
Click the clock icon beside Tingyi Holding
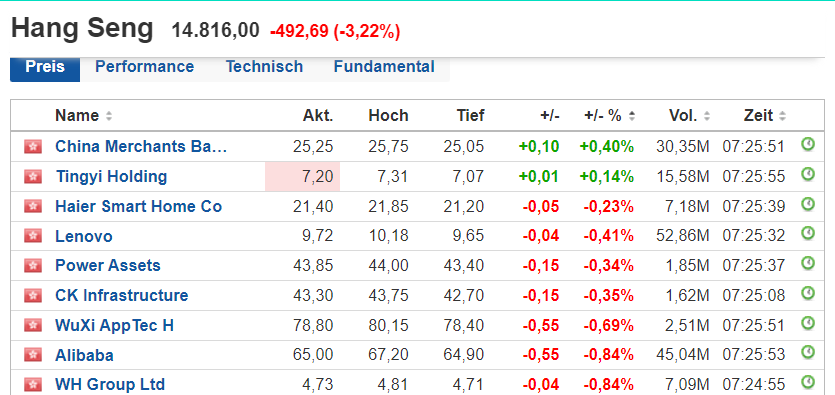coord(808,174)
